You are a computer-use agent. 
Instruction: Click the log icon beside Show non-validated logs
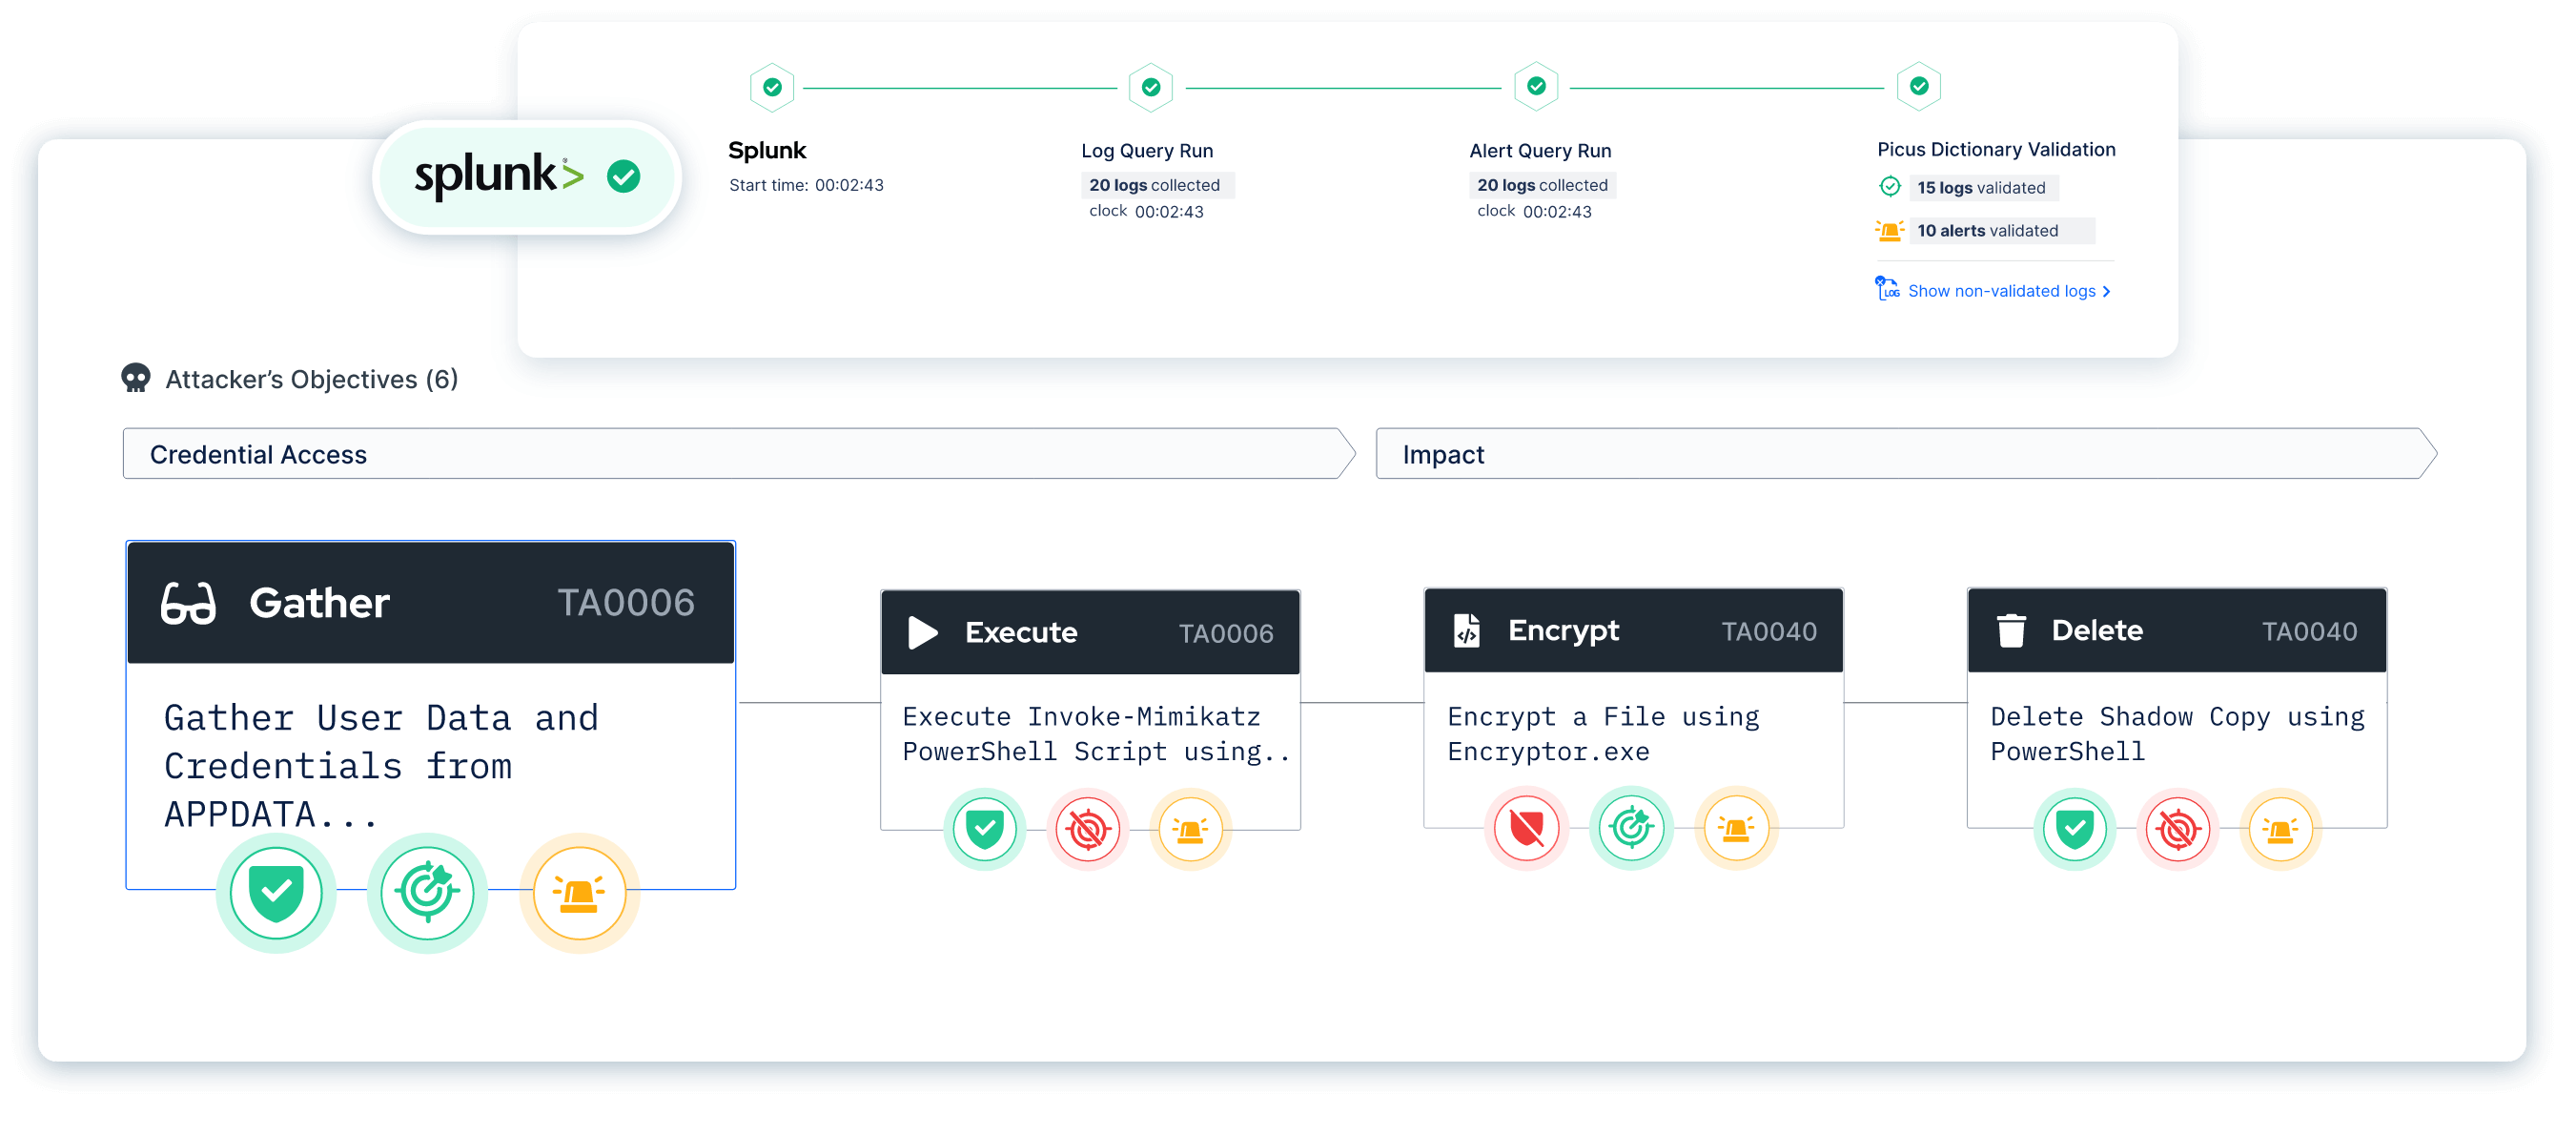1887,289
